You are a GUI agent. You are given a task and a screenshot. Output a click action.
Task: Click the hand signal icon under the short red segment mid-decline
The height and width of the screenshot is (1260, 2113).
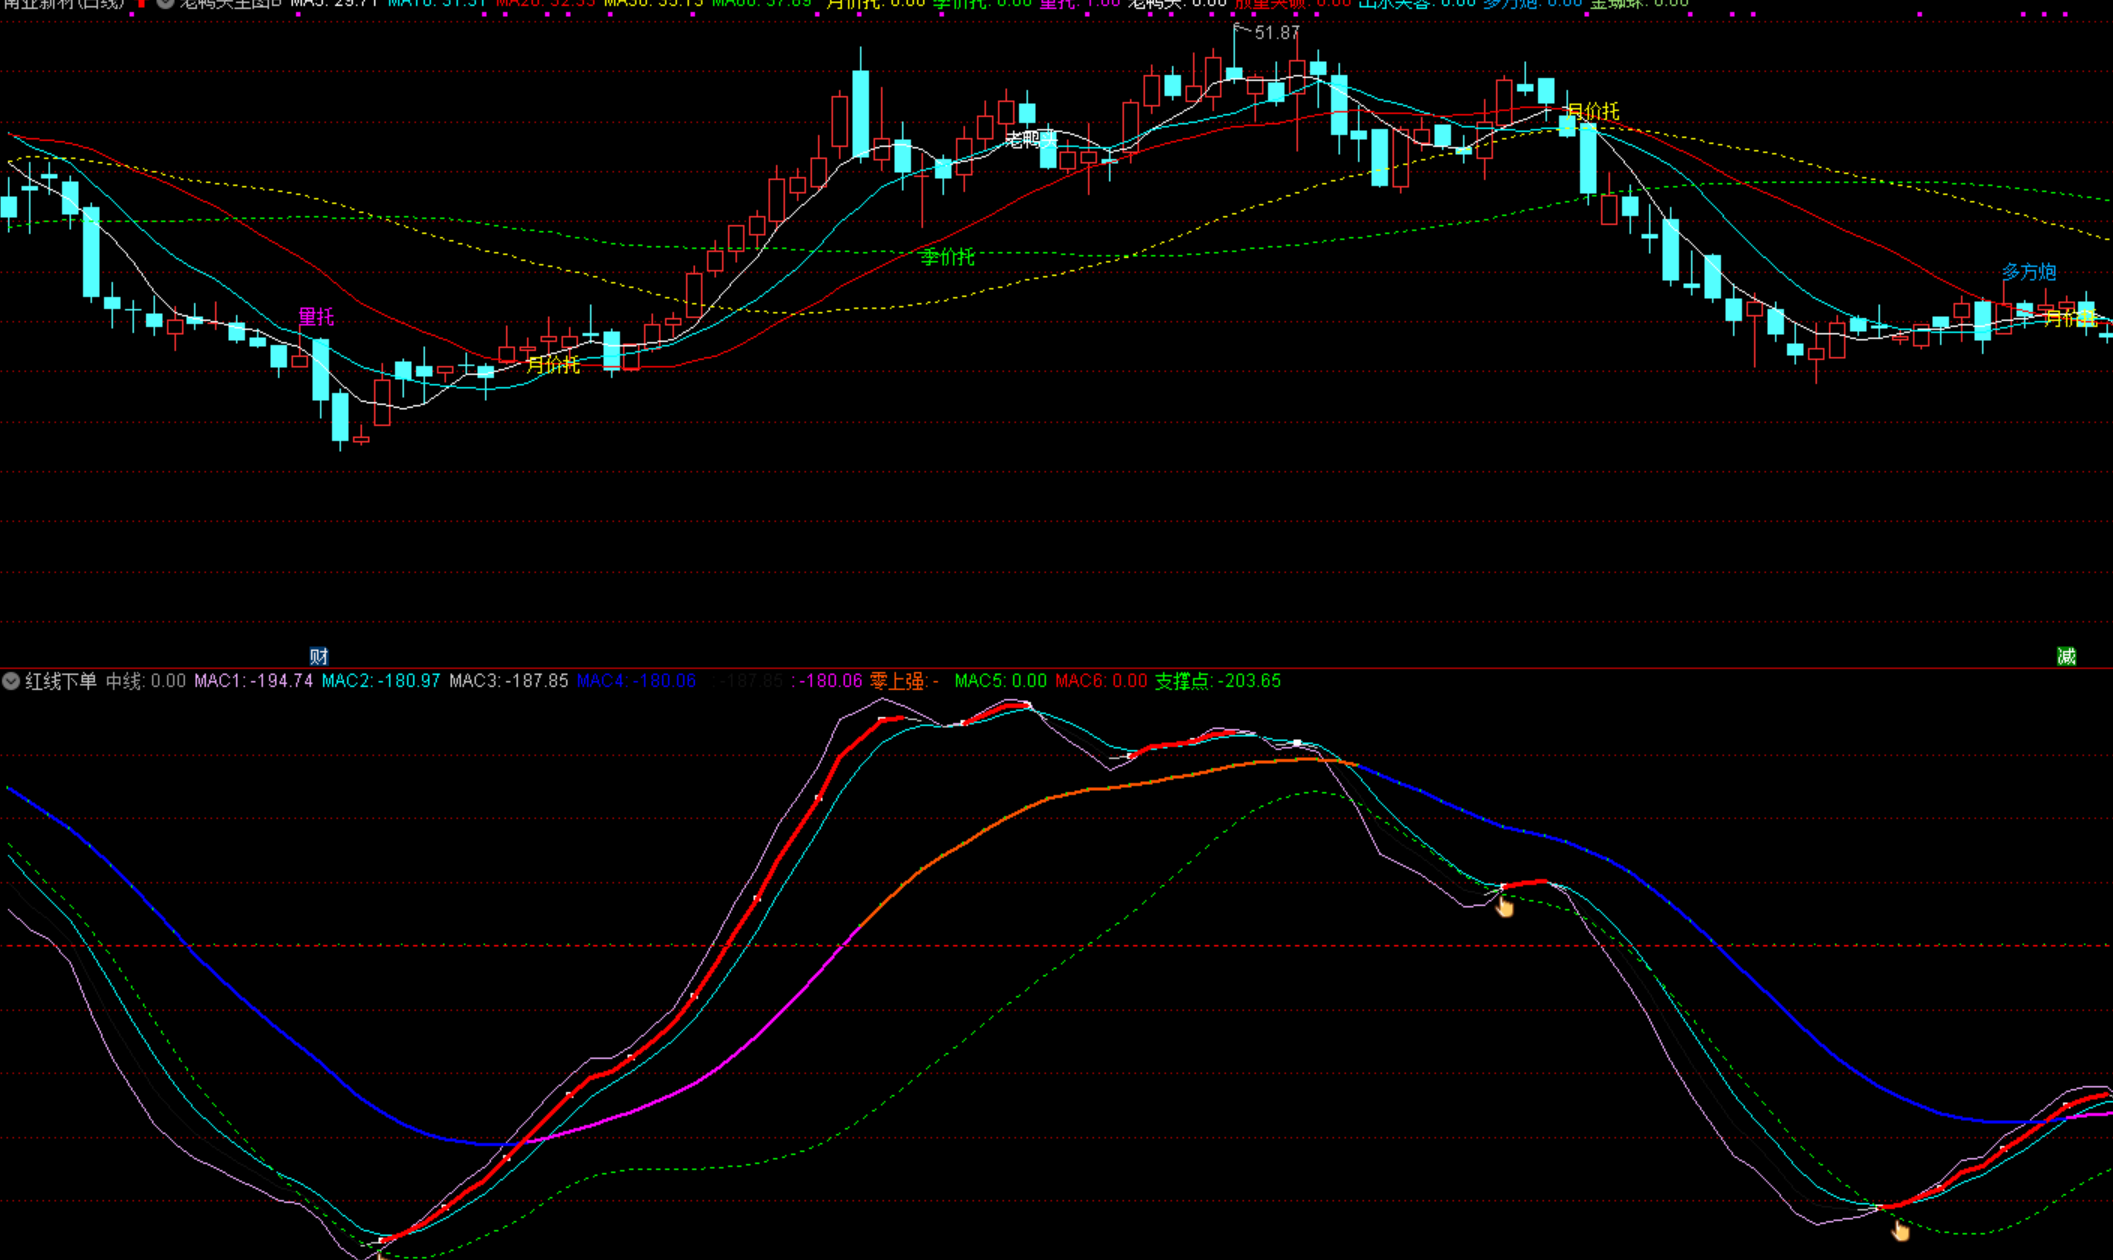click(x=1504, y=906)
